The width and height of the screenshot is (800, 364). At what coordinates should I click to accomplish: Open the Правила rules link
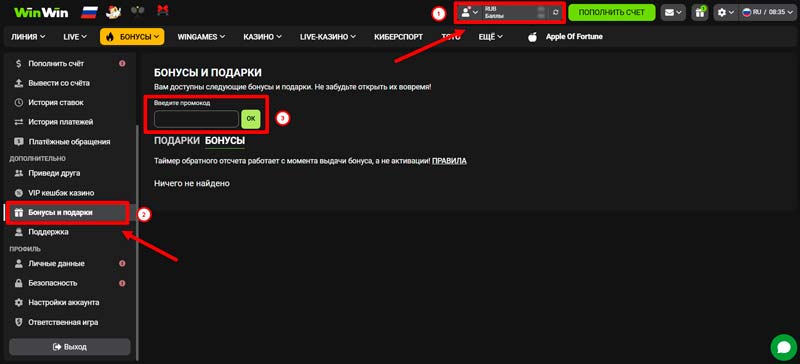[449, 161]
